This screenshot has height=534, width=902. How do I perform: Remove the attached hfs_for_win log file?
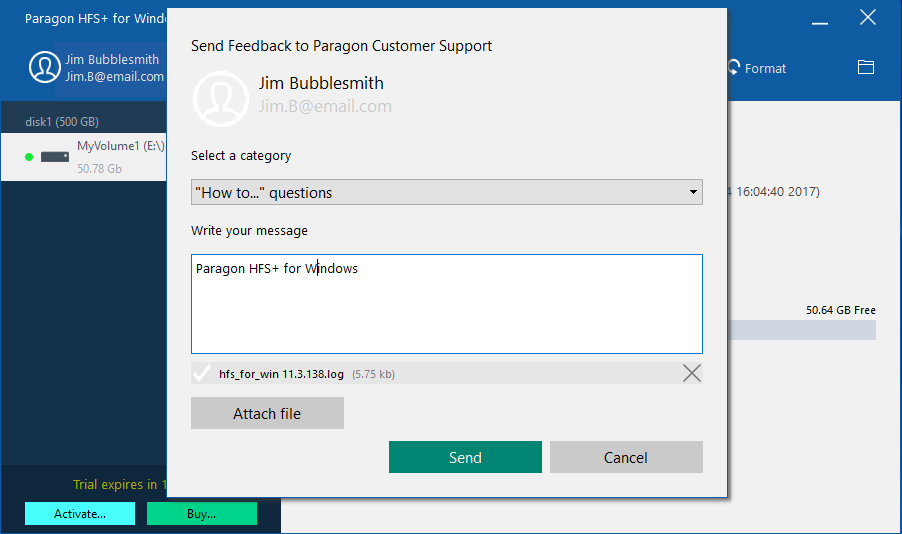(x=691, y=374)
